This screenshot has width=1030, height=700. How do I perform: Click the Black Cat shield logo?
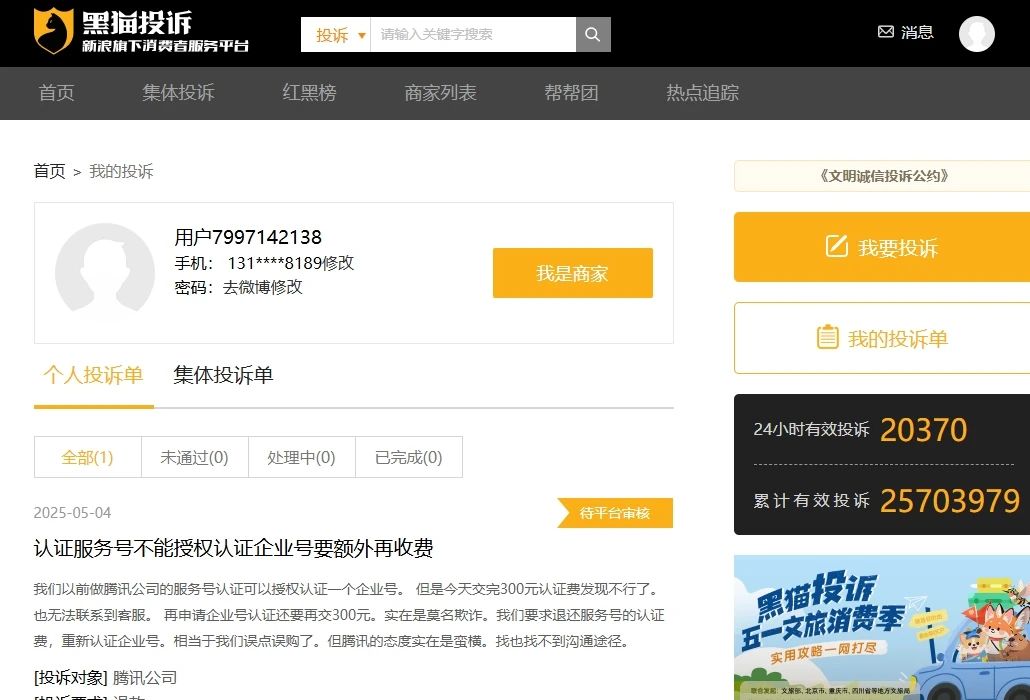pos(53,30)
